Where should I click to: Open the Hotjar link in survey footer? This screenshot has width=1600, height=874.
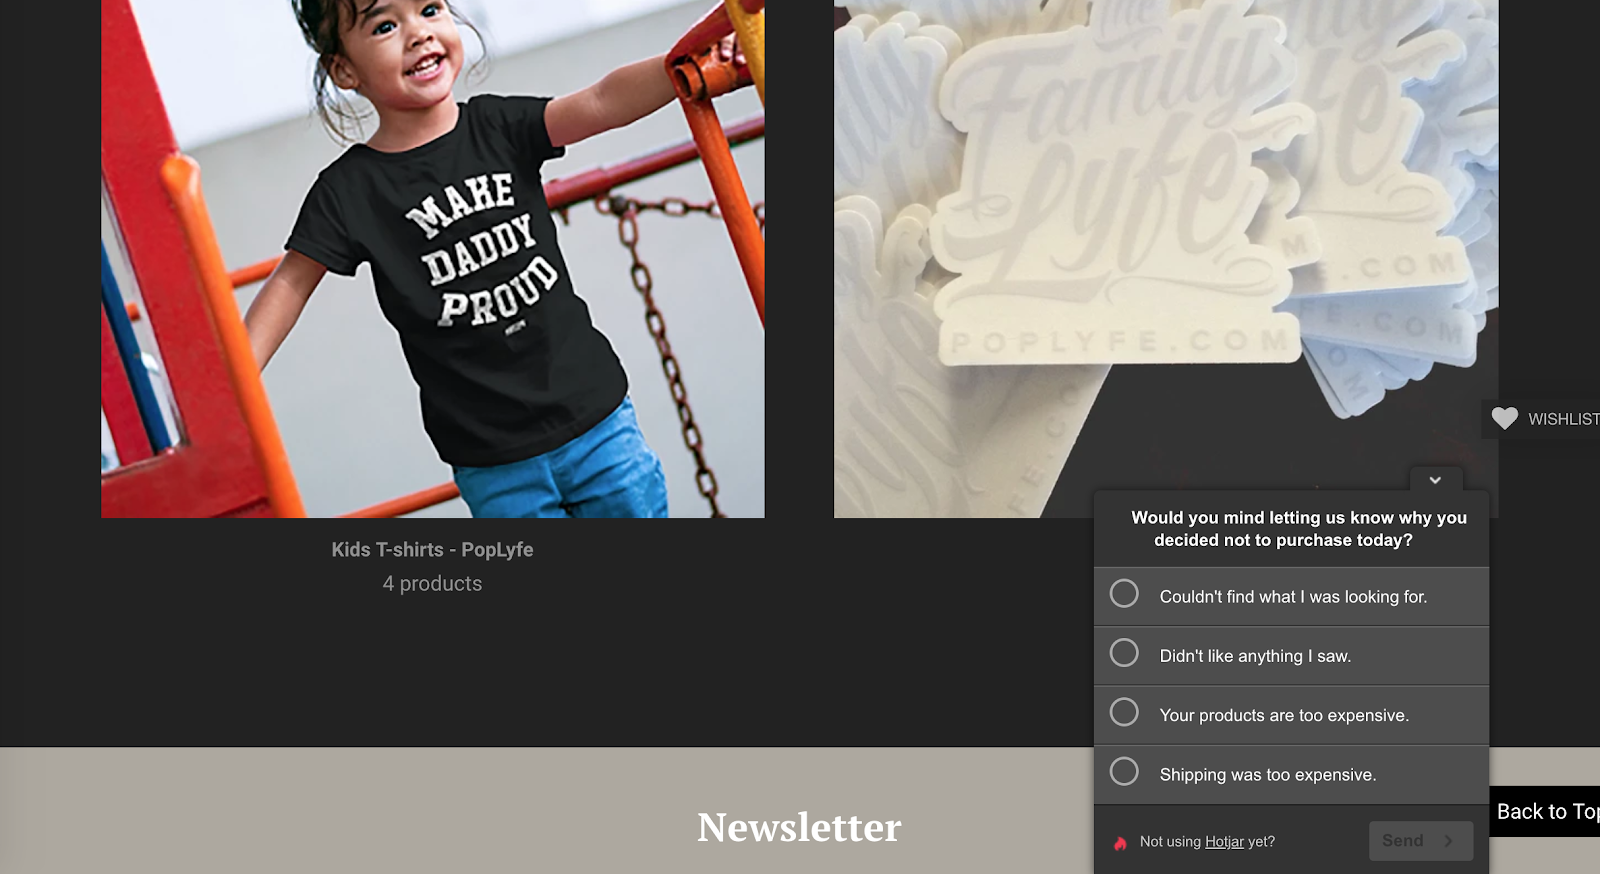point(1224,842)
